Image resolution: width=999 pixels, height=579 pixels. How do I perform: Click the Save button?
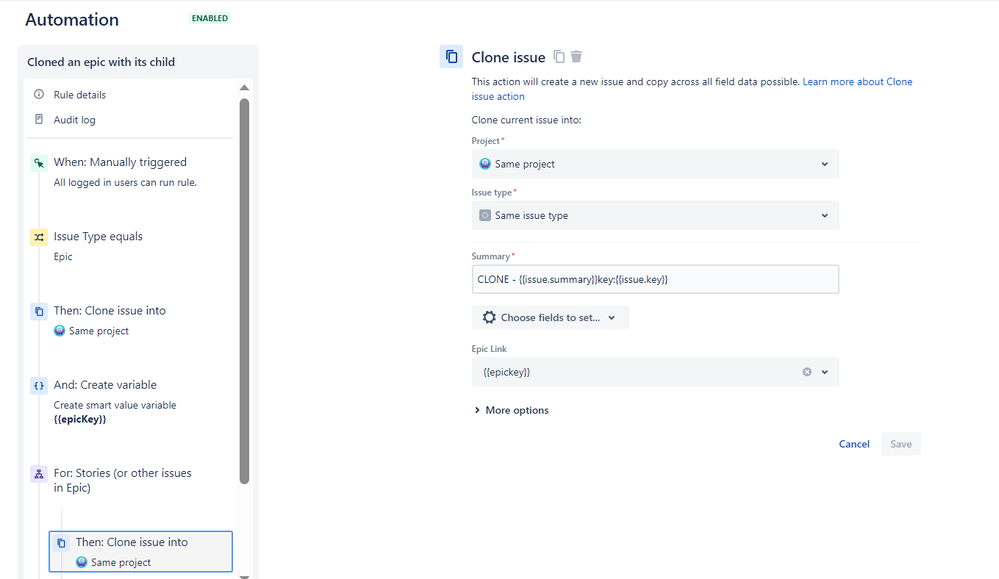(901, 444)
